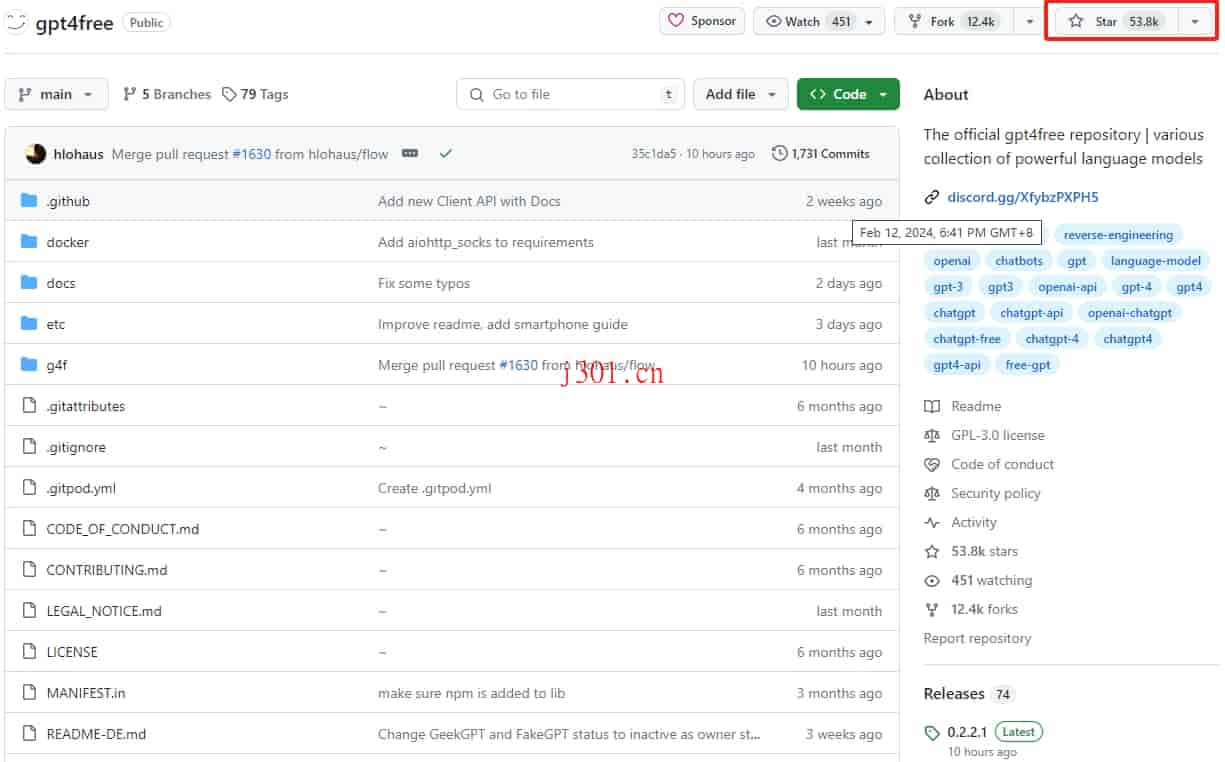Click 'Add new Client API with Docs' commit
The width and height of the screenshot is (1225, 762).
pyautogui.click(x=469, y=201)
